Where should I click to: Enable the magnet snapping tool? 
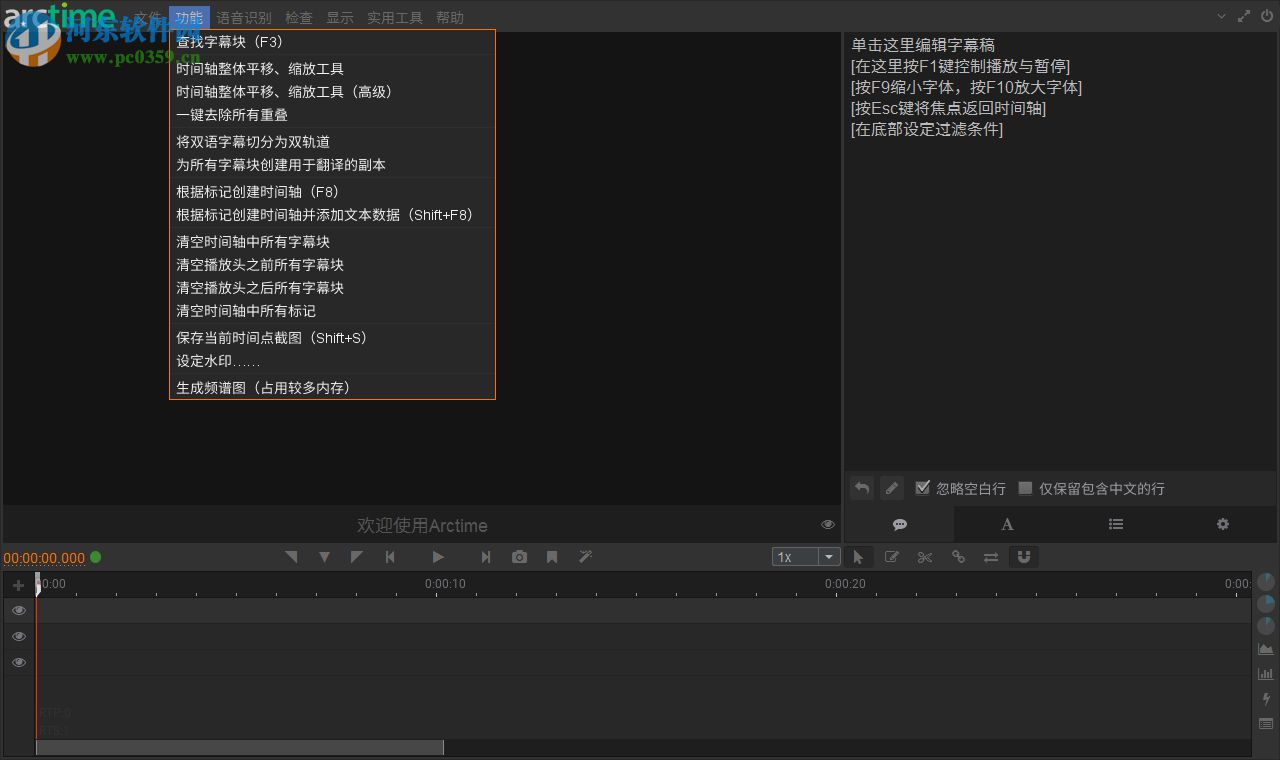click(1024, 557)
